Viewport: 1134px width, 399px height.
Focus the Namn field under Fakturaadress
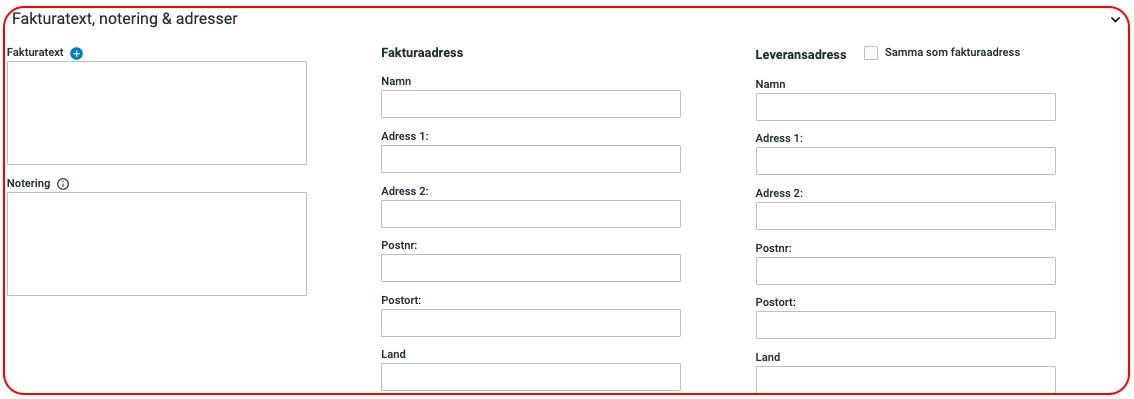coord(531,104)
